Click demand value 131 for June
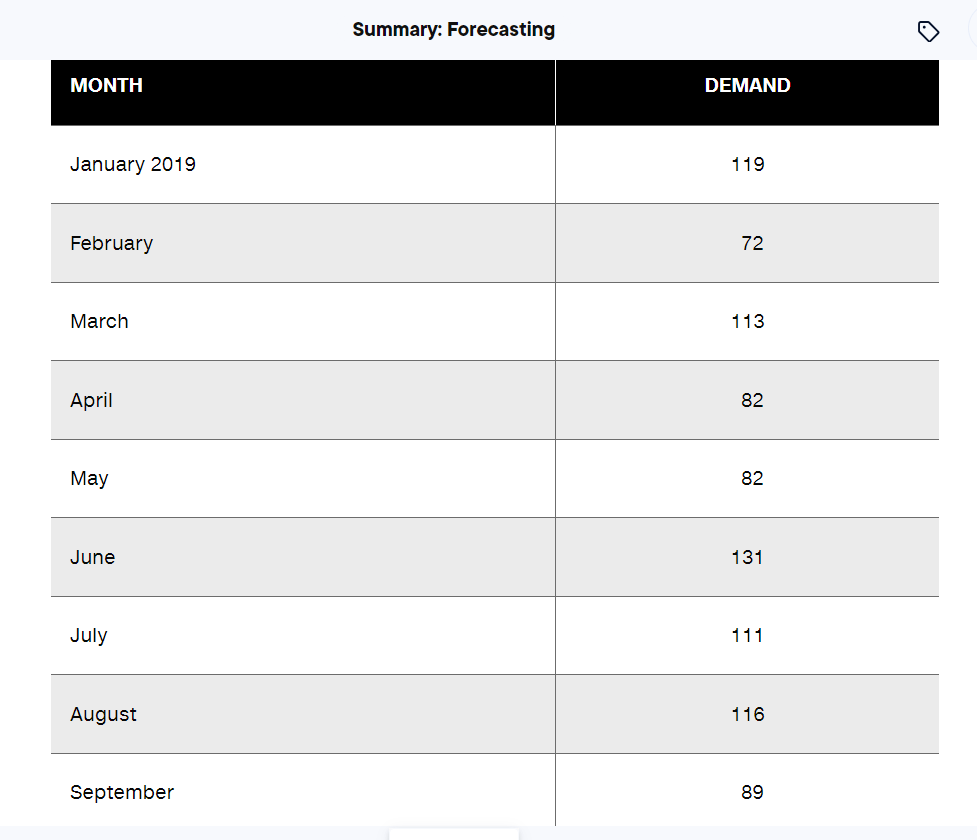Viewport: 977px width, 840px height. pos(747,557)
